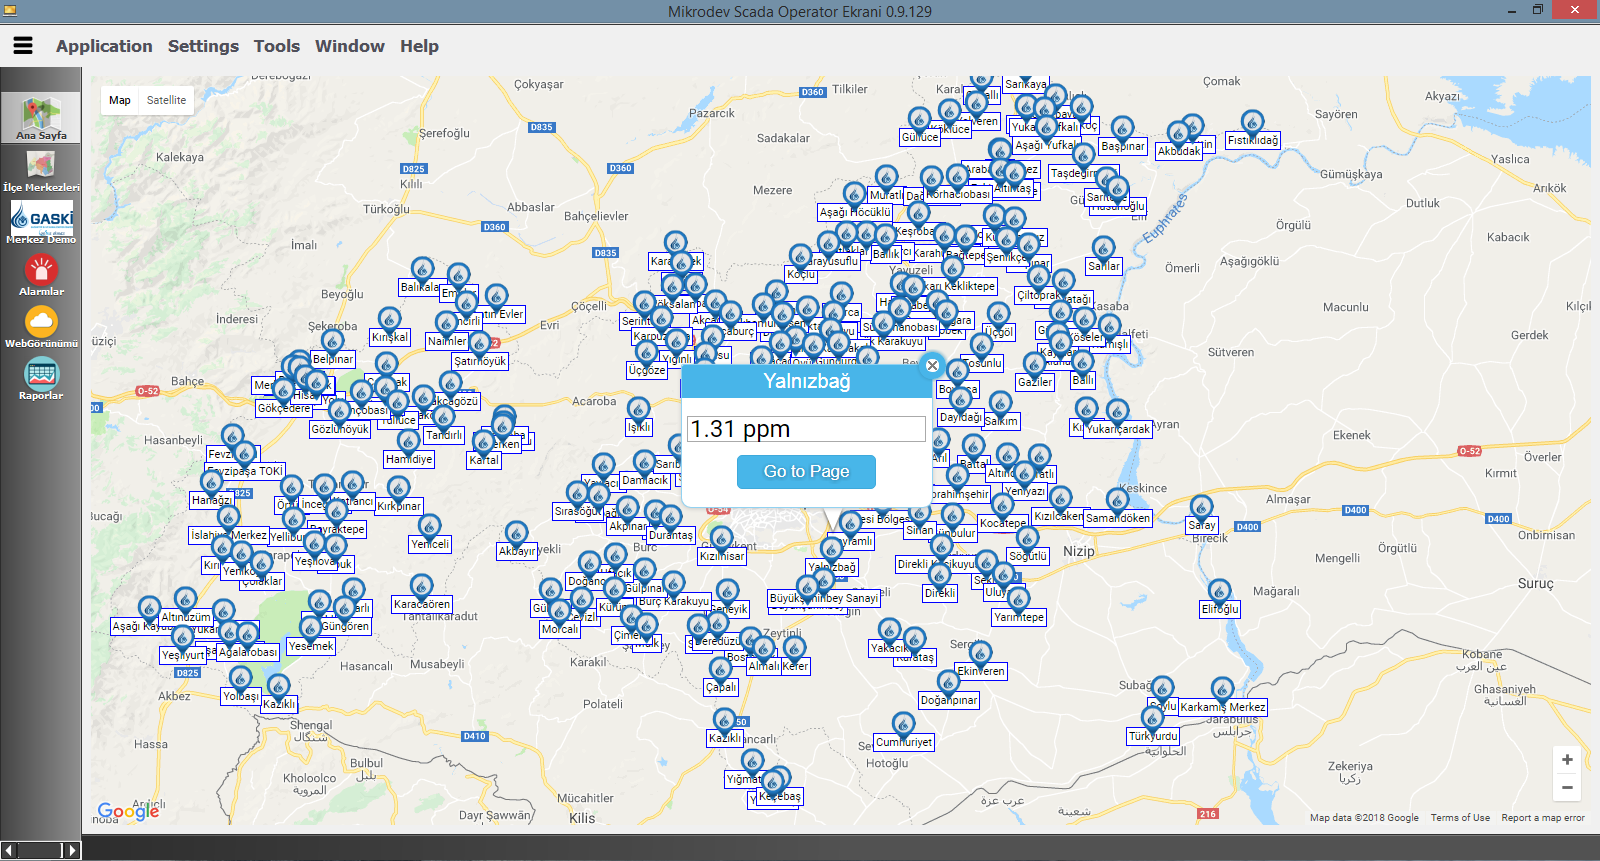Select the Ekinveren station marker

click(x=980, y=654)
